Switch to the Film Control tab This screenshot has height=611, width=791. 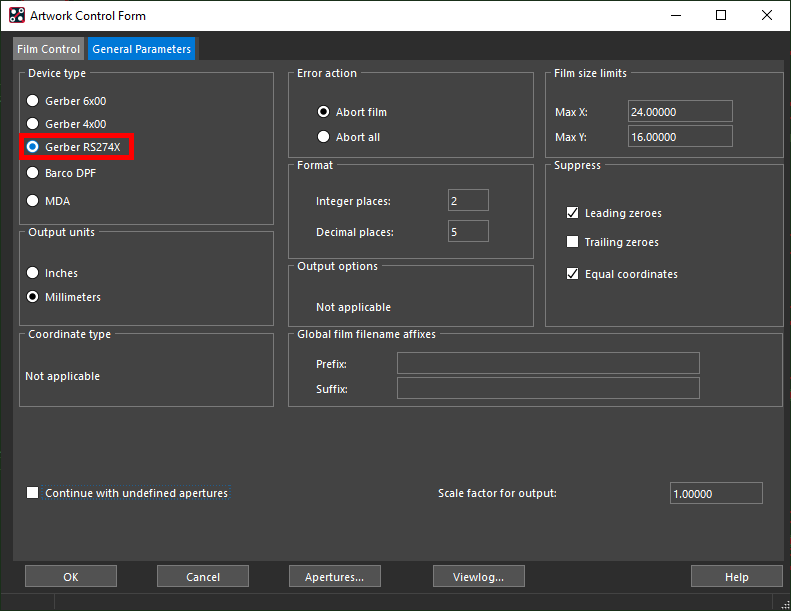[x=48, y=49]
